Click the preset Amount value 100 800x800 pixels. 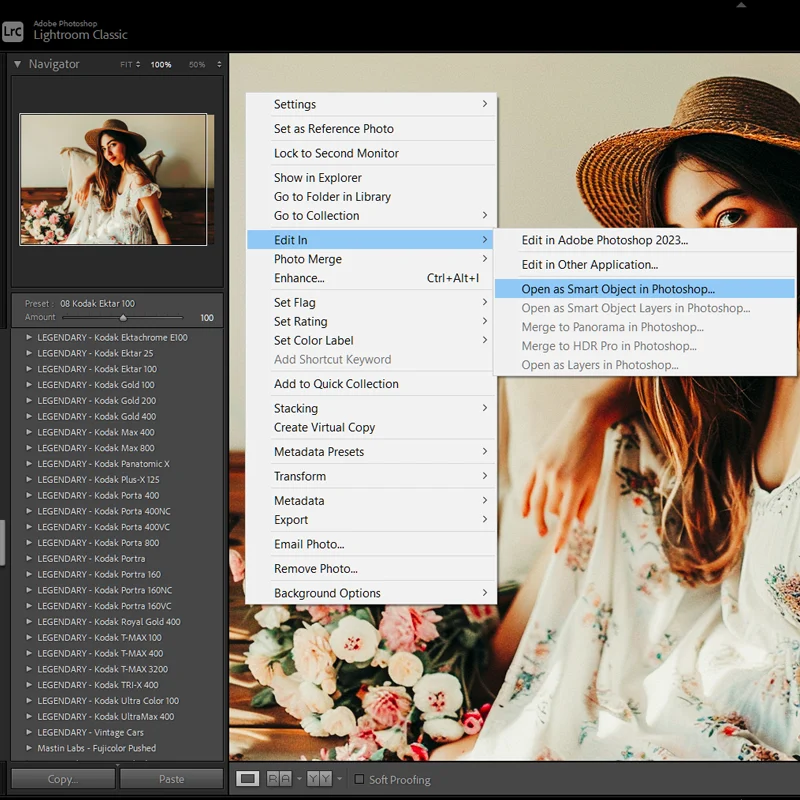[x=207, y=318]
